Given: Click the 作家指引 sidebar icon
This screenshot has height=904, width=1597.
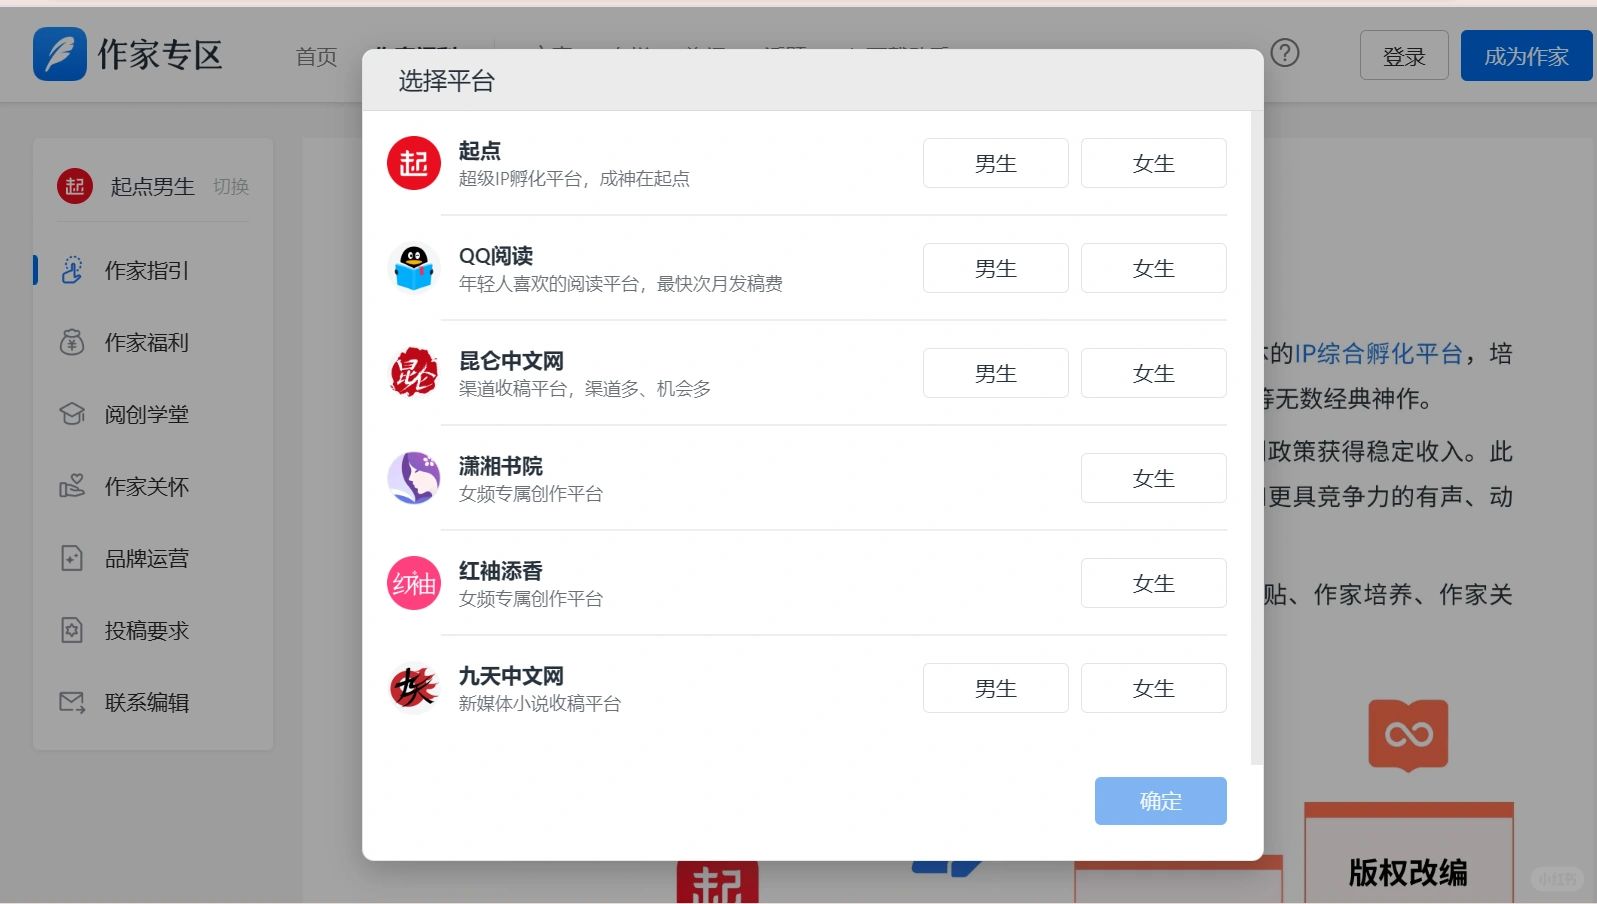Looking at the screenshot, I should pos(72,270).
